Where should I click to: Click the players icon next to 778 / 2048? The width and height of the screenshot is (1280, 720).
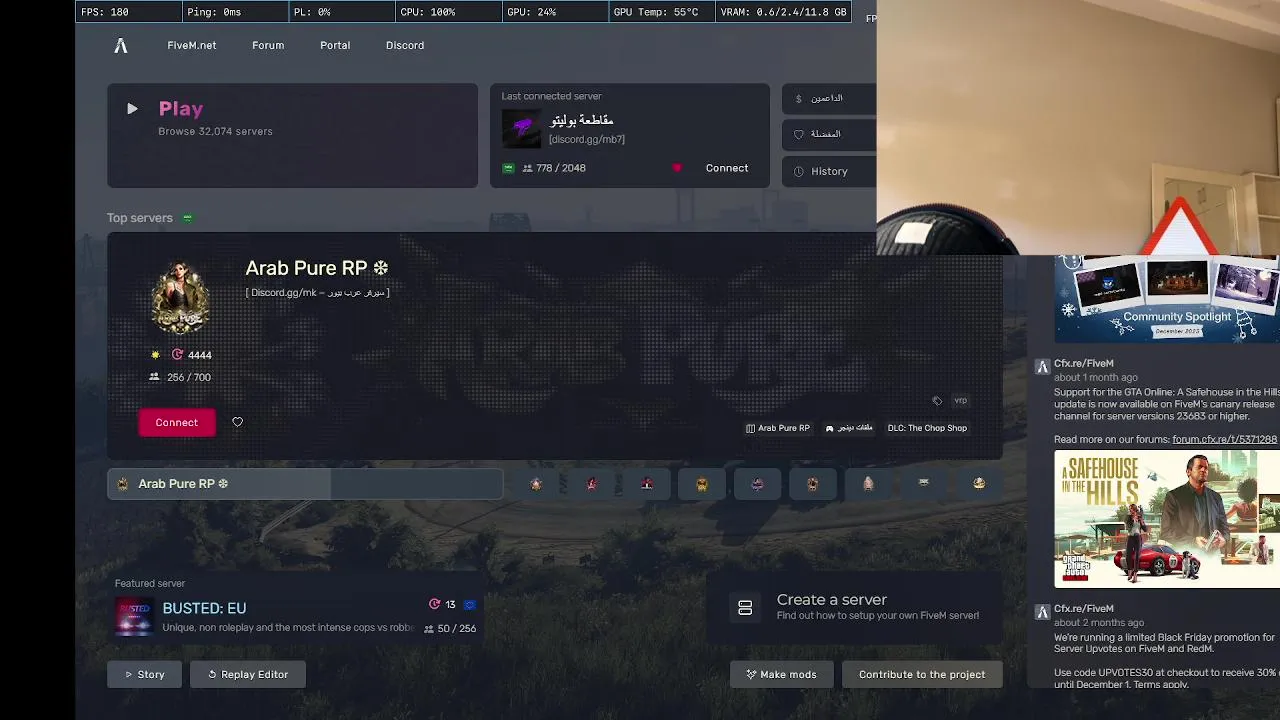coord(527,168)
